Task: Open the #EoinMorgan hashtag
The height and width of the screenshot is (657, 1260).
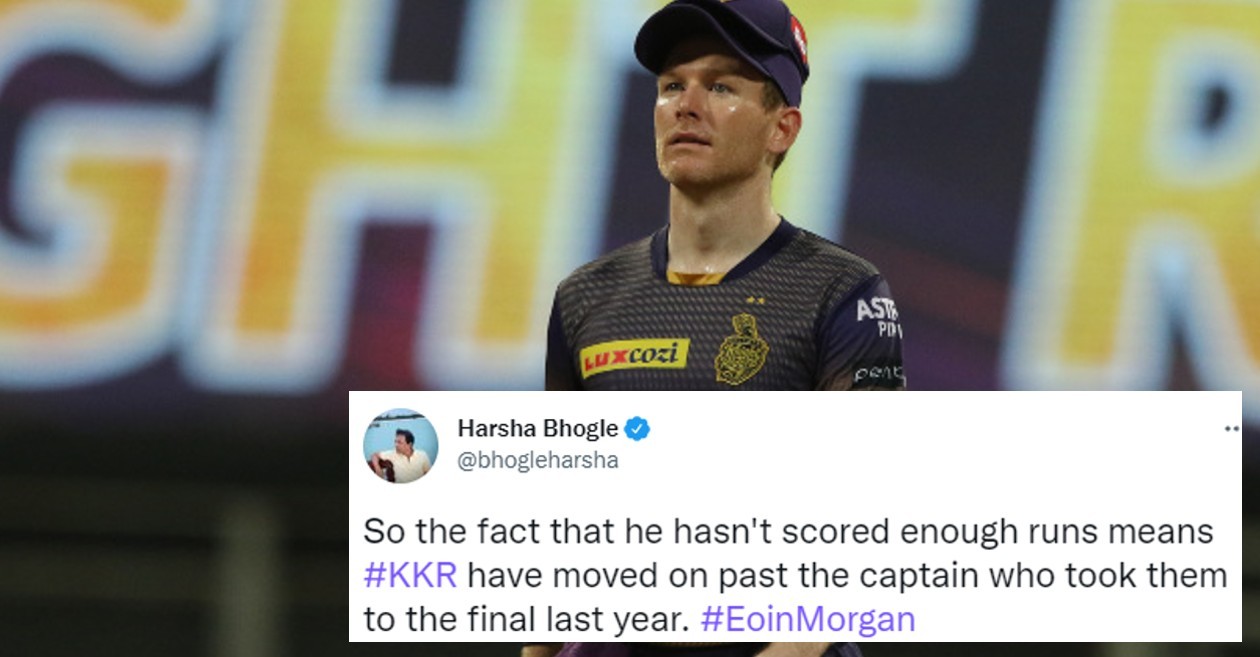Action: [808, 619]
